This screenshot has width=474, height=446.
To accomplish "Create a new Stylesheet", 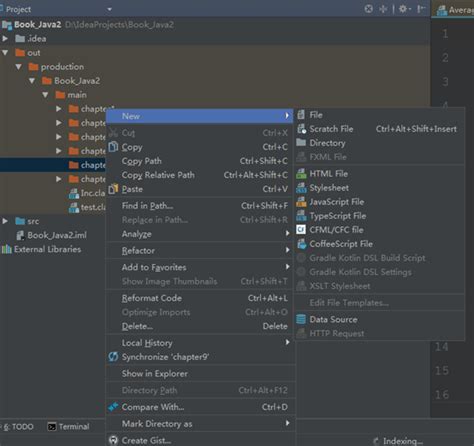I will click(380, 188).
